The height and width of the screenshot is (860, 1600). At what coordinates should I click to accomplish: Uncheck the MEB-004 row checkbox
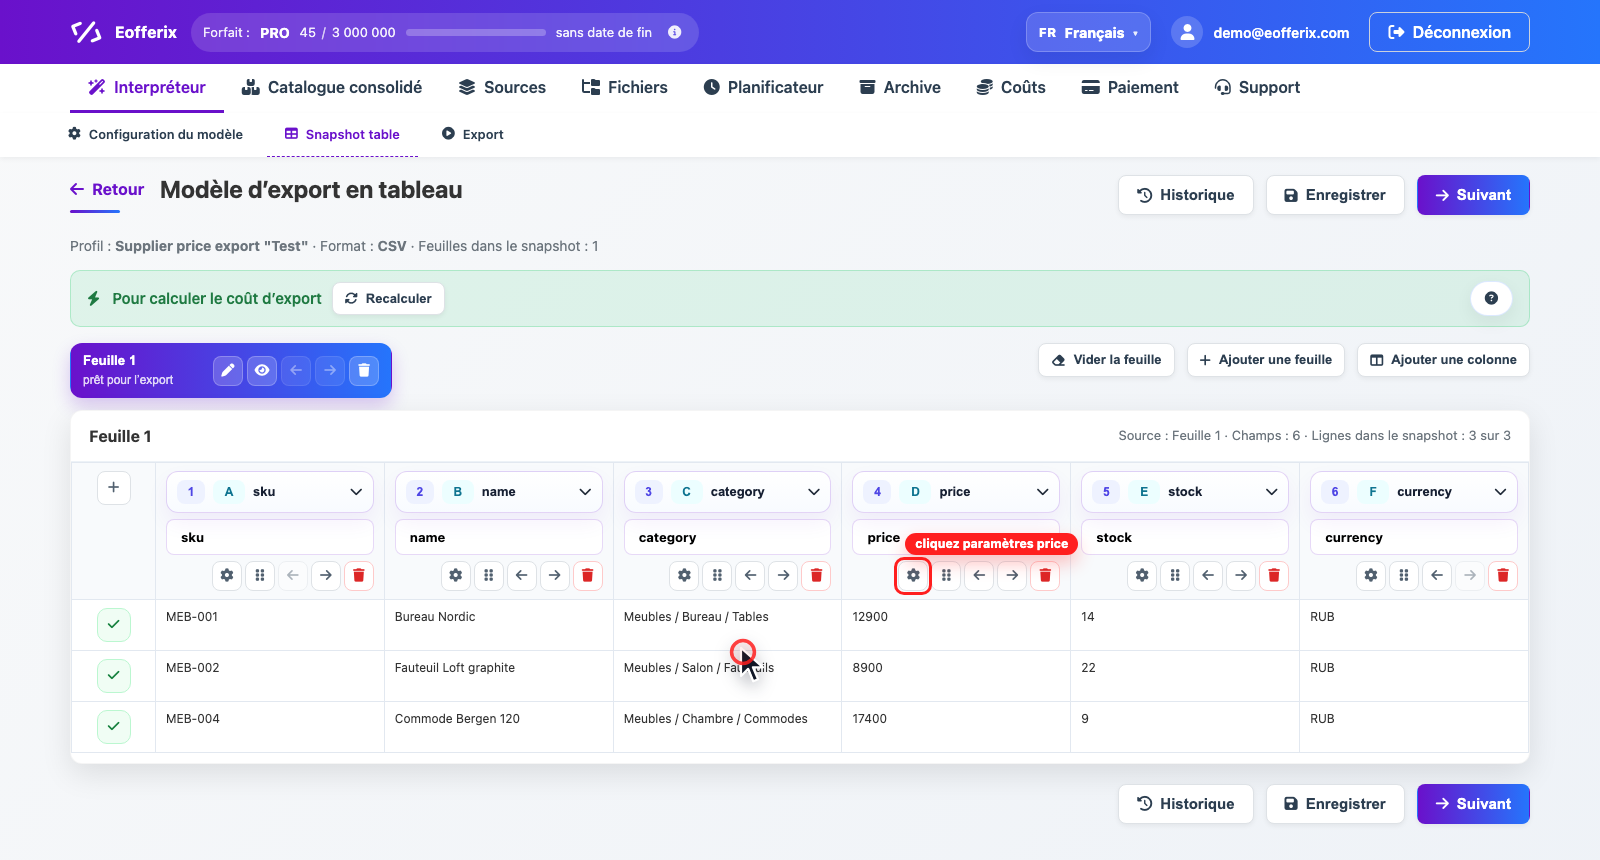pos(114,726)
